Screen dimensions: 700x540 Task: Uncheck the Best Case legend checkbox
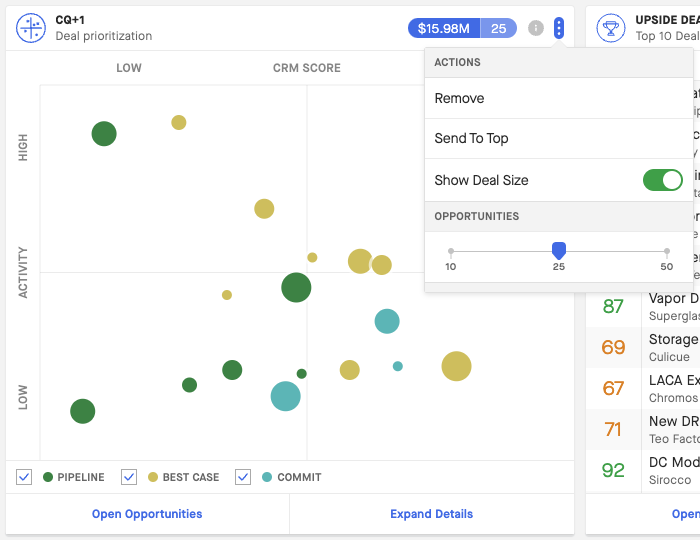click(129, 477)
